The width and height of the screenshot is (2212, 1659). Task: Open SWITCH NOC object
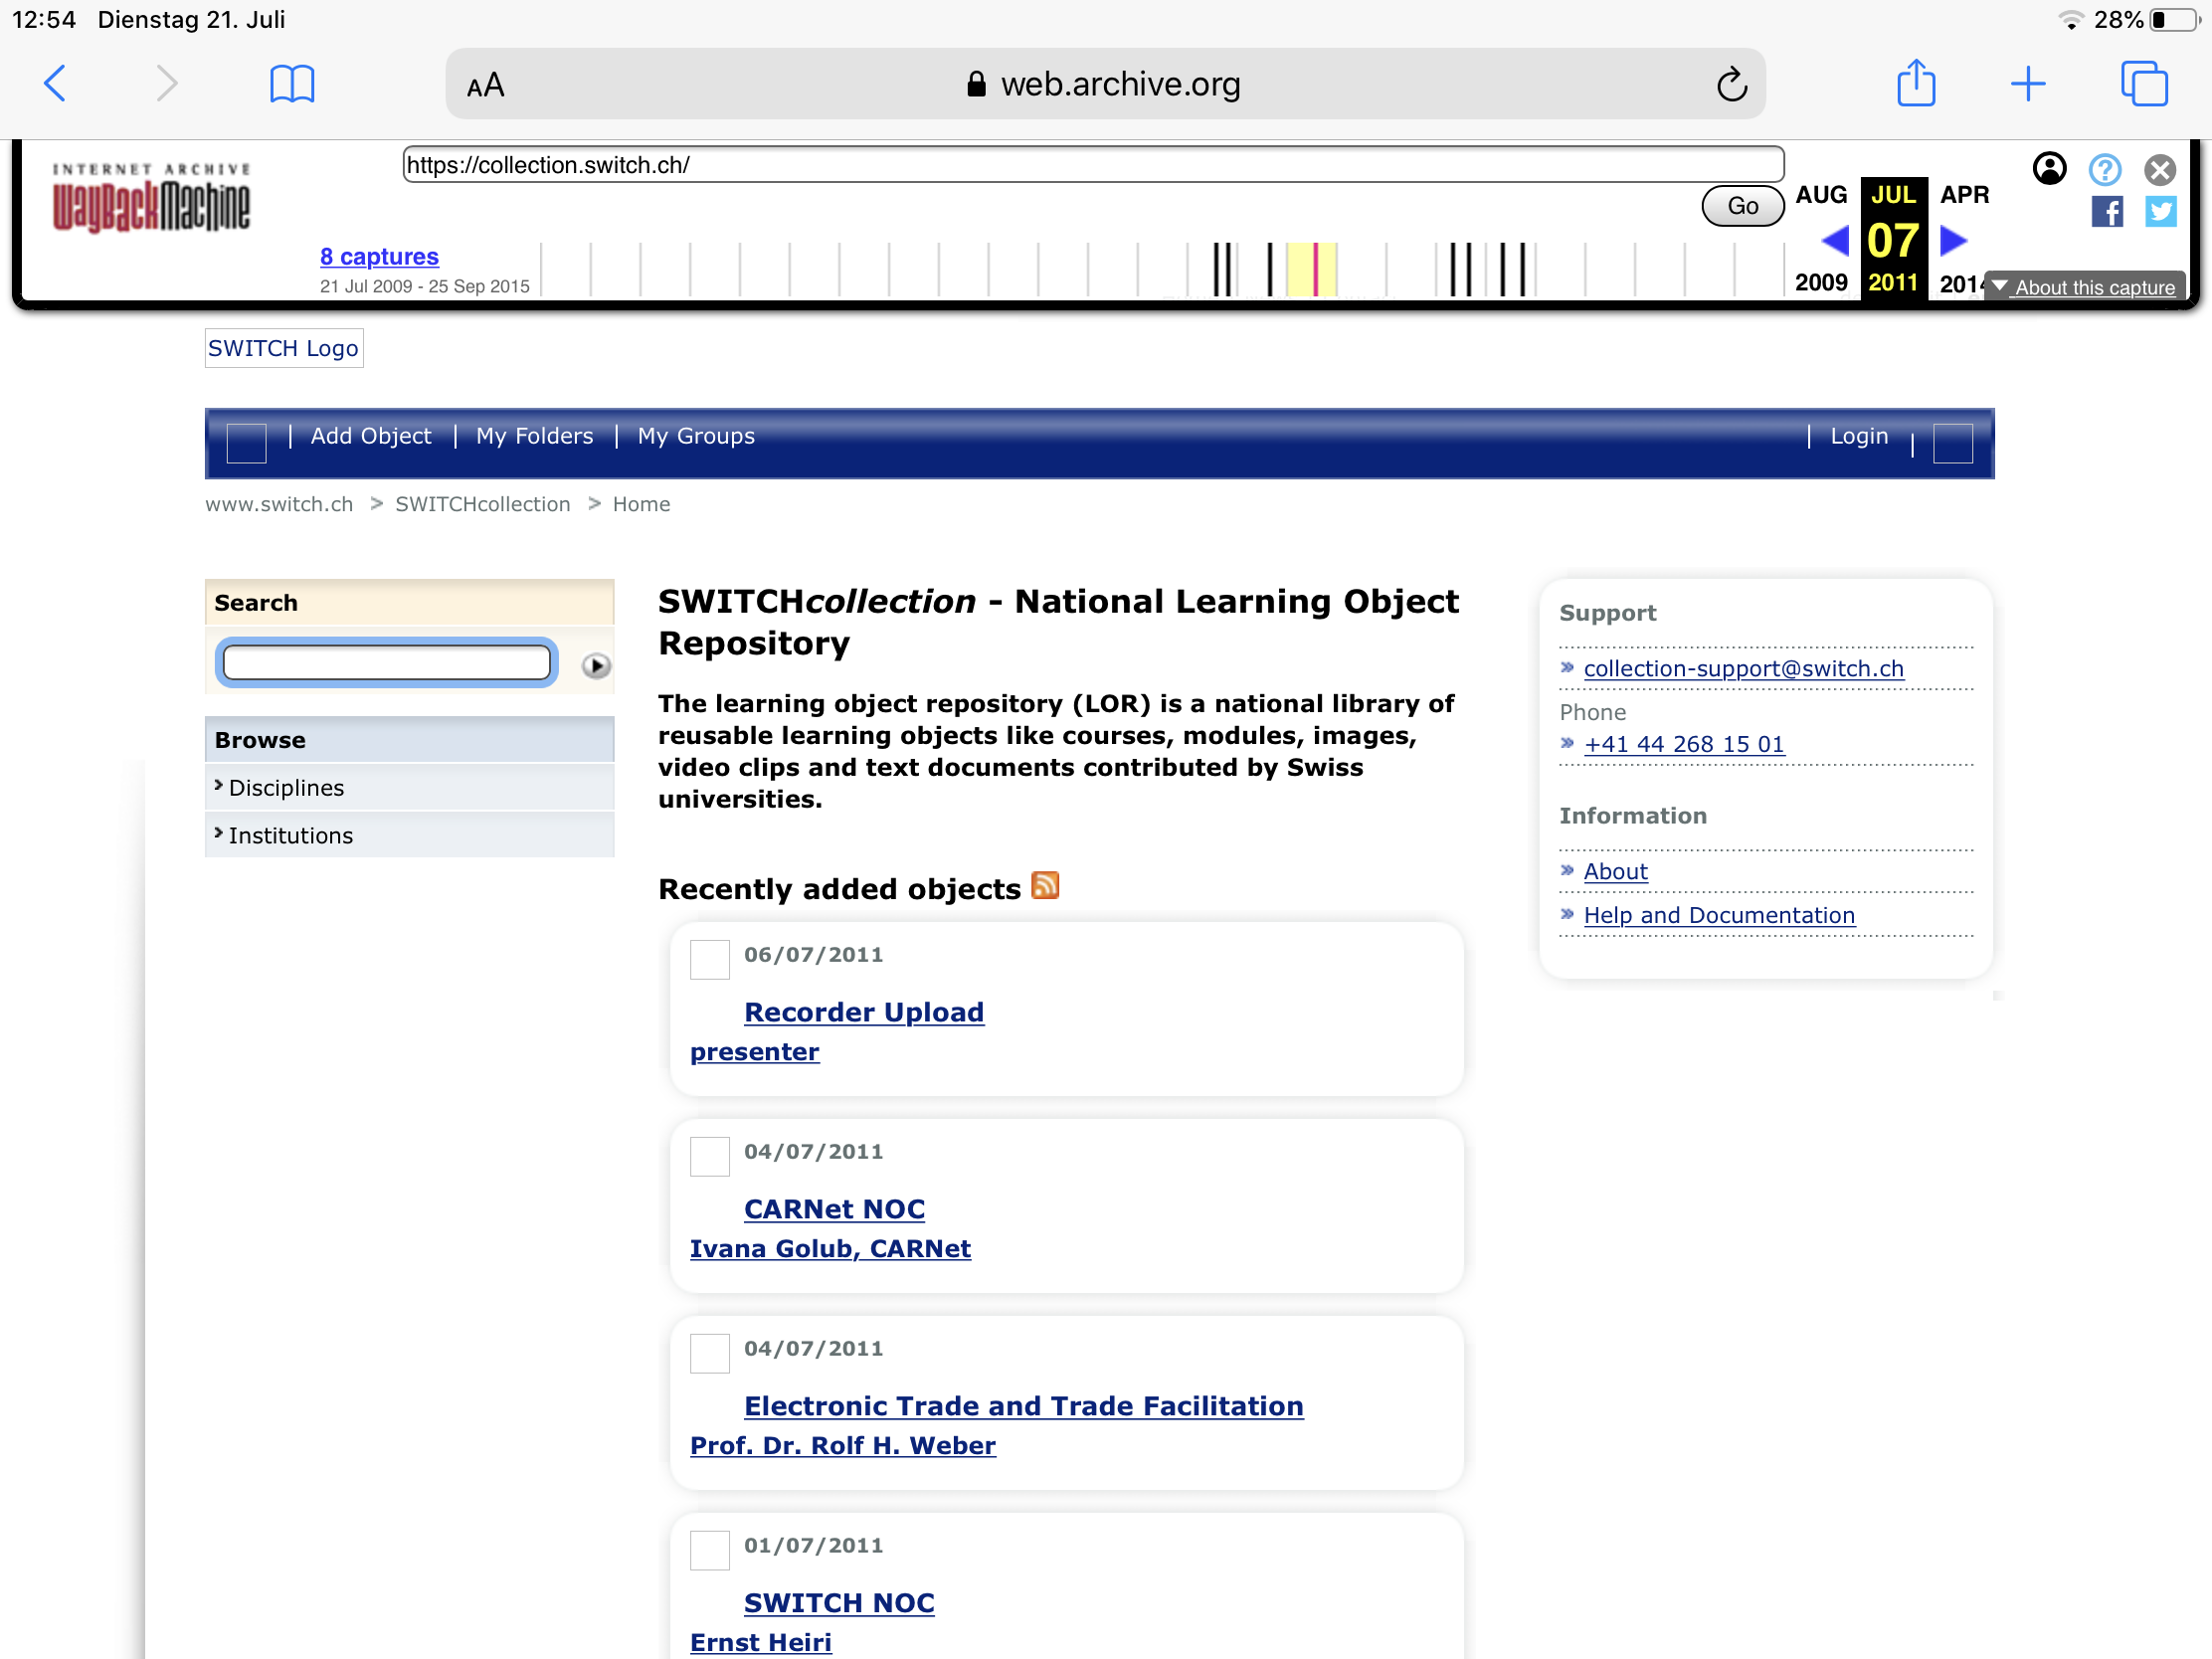click(x=838, y=1603)
